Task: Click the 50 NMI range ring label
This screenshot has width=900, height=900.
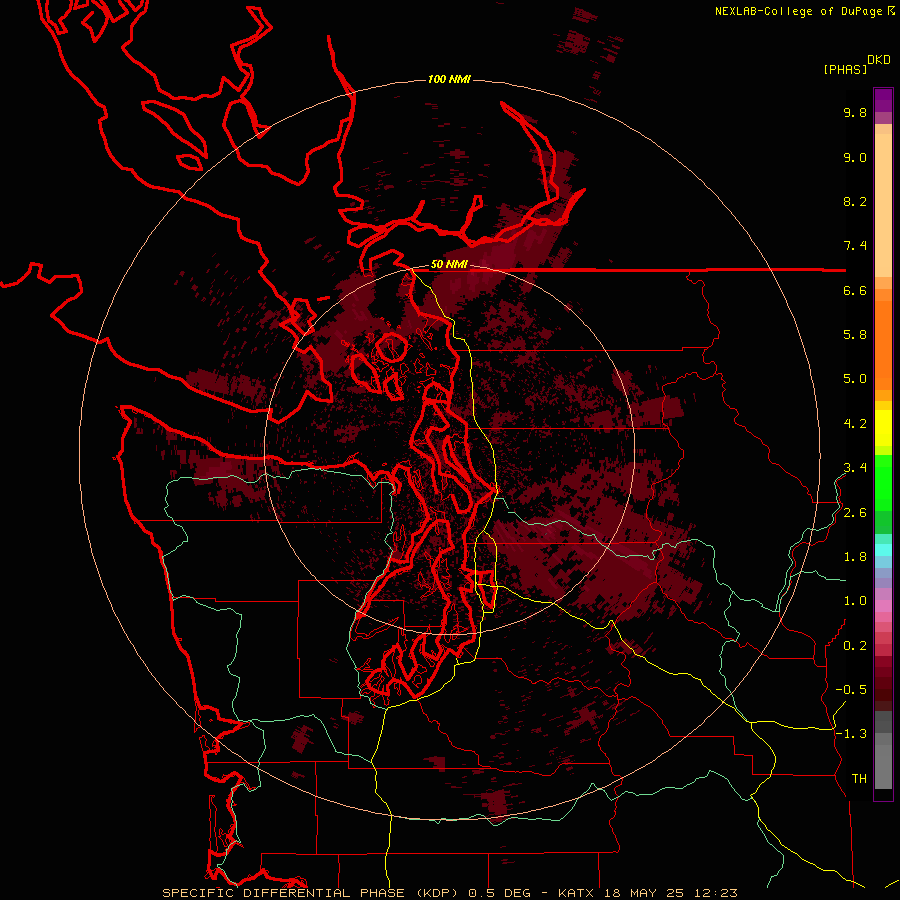Action: [x=449, y=265]
